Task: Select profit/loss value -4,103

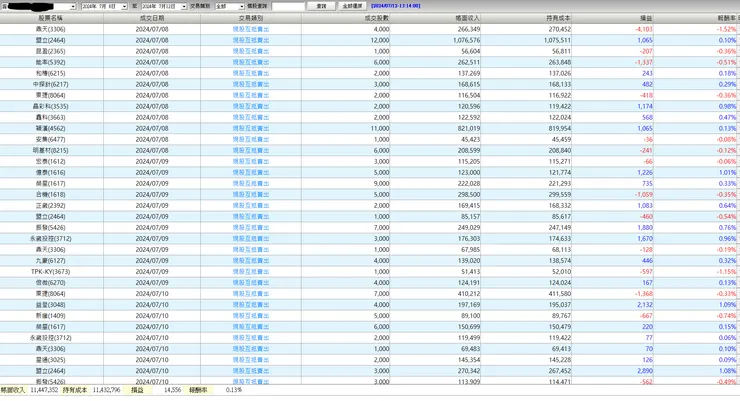Action: tap(644, 29)
